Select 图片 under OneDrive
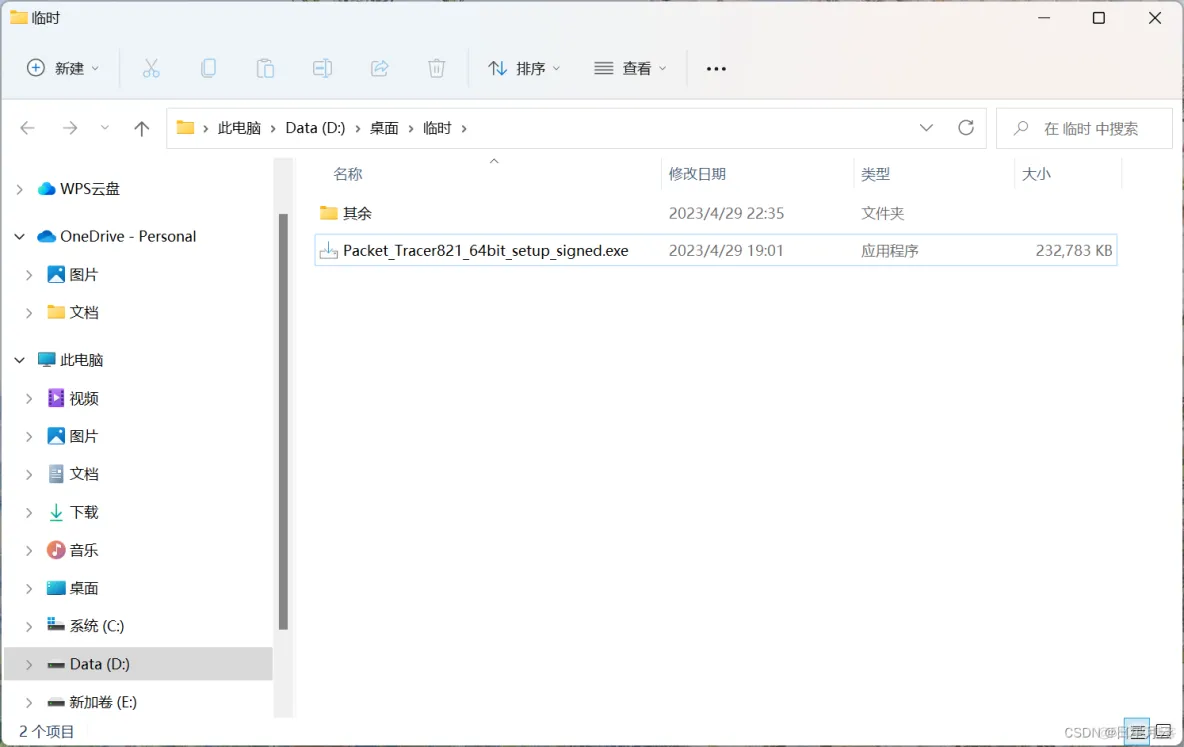 click(84, 274)
